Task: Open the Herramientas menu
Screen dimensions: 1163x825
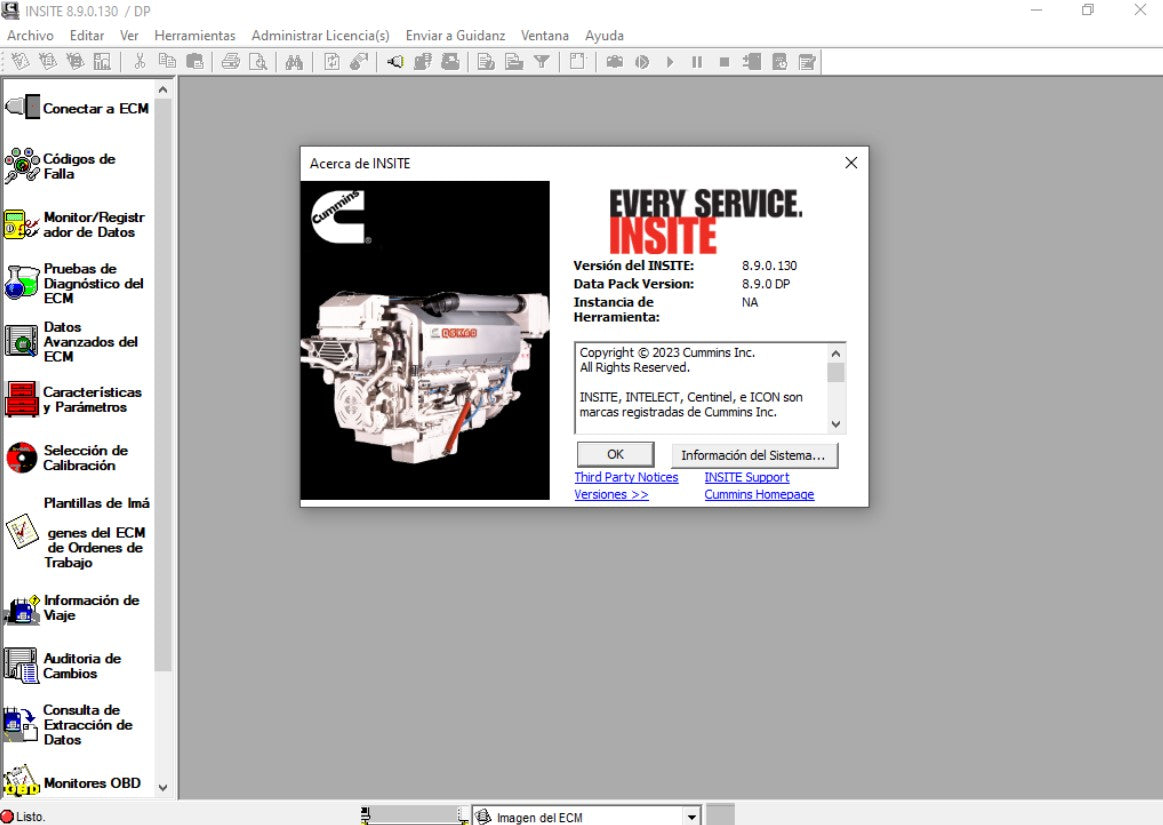Action: (195, 35)
